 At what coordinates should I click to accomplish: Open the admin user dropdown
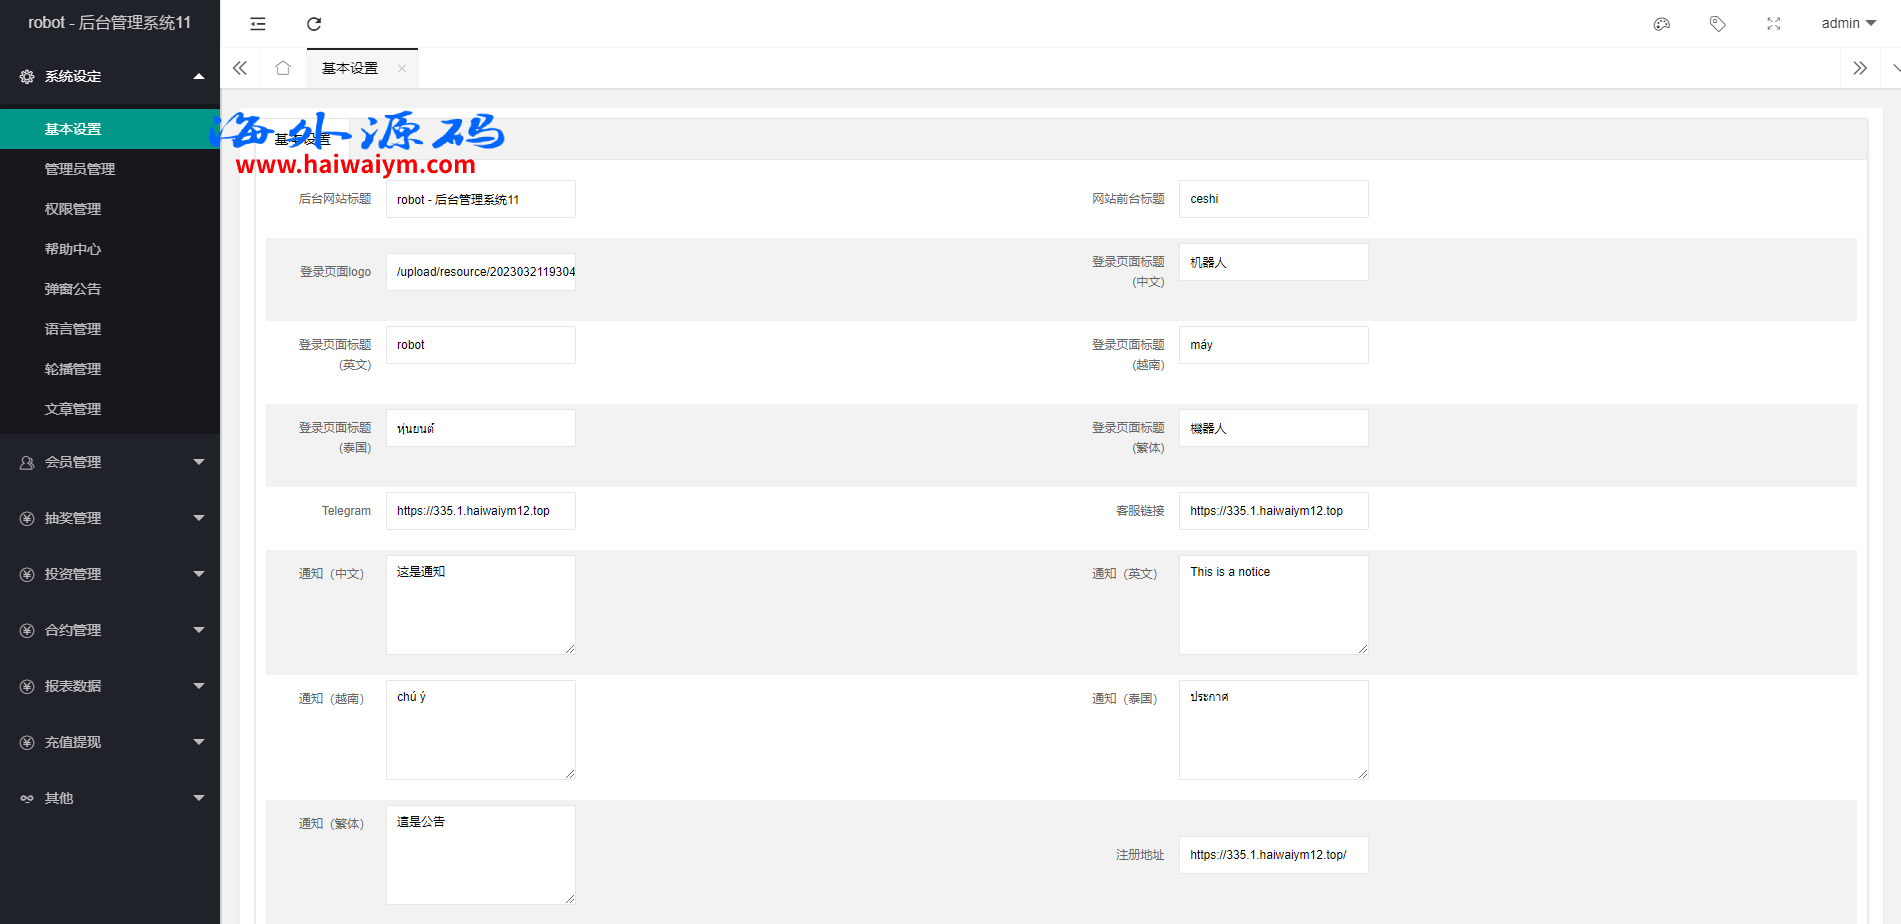1847,24
